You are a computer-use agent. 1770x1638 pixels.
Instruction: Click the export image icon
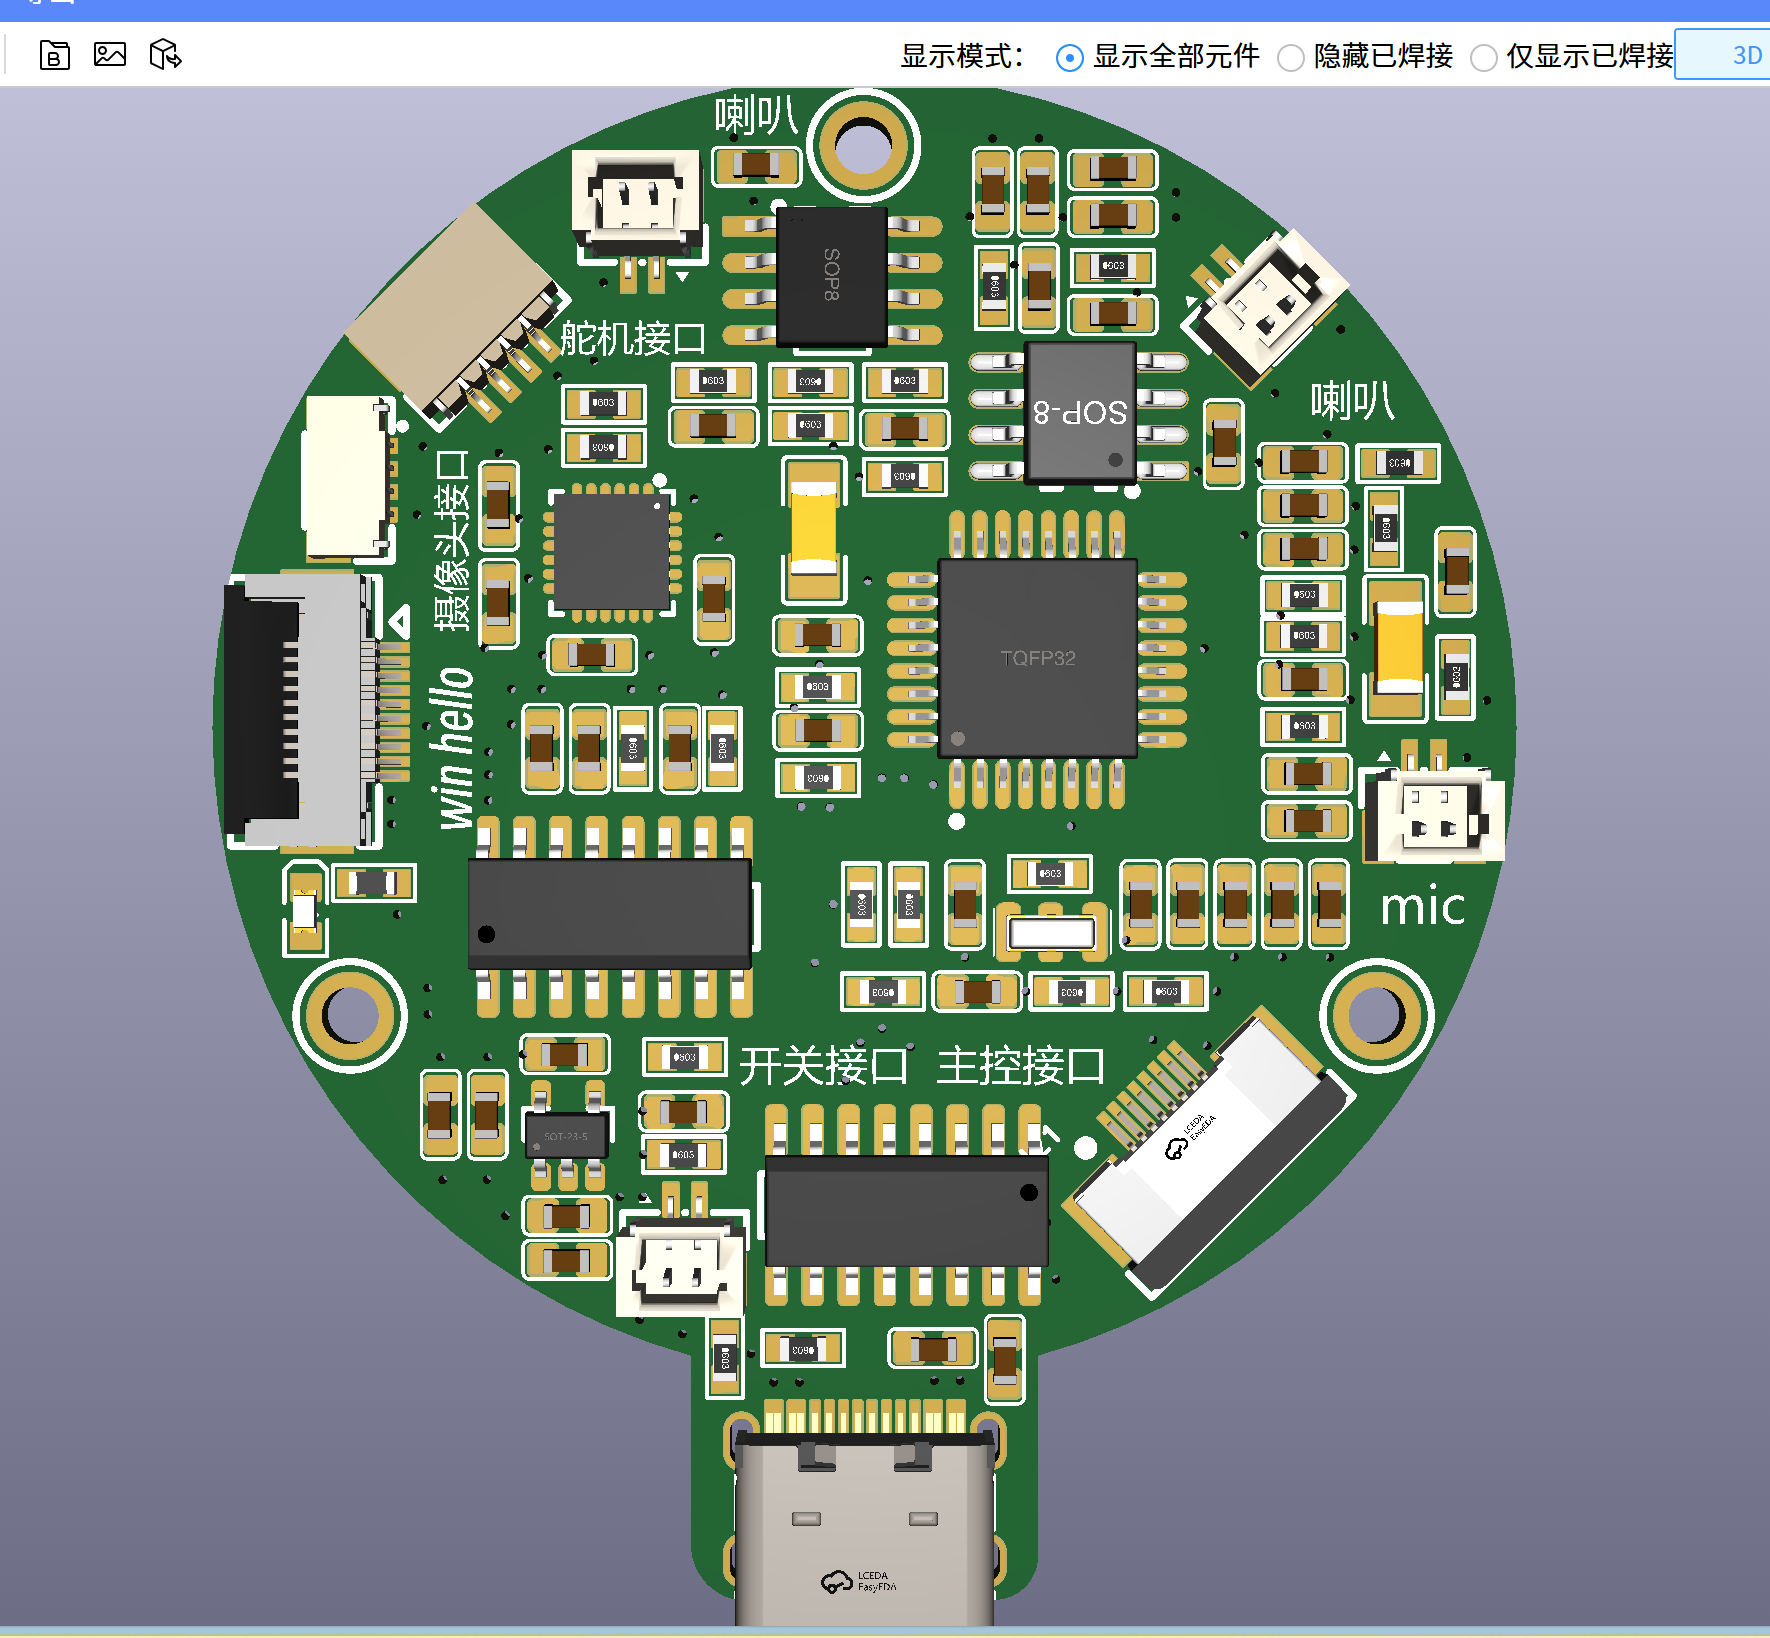click(110, 54)
